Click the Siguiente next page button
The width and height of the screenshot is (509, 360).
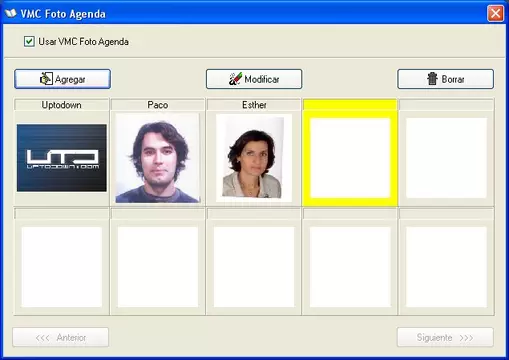tap(445, 337)
